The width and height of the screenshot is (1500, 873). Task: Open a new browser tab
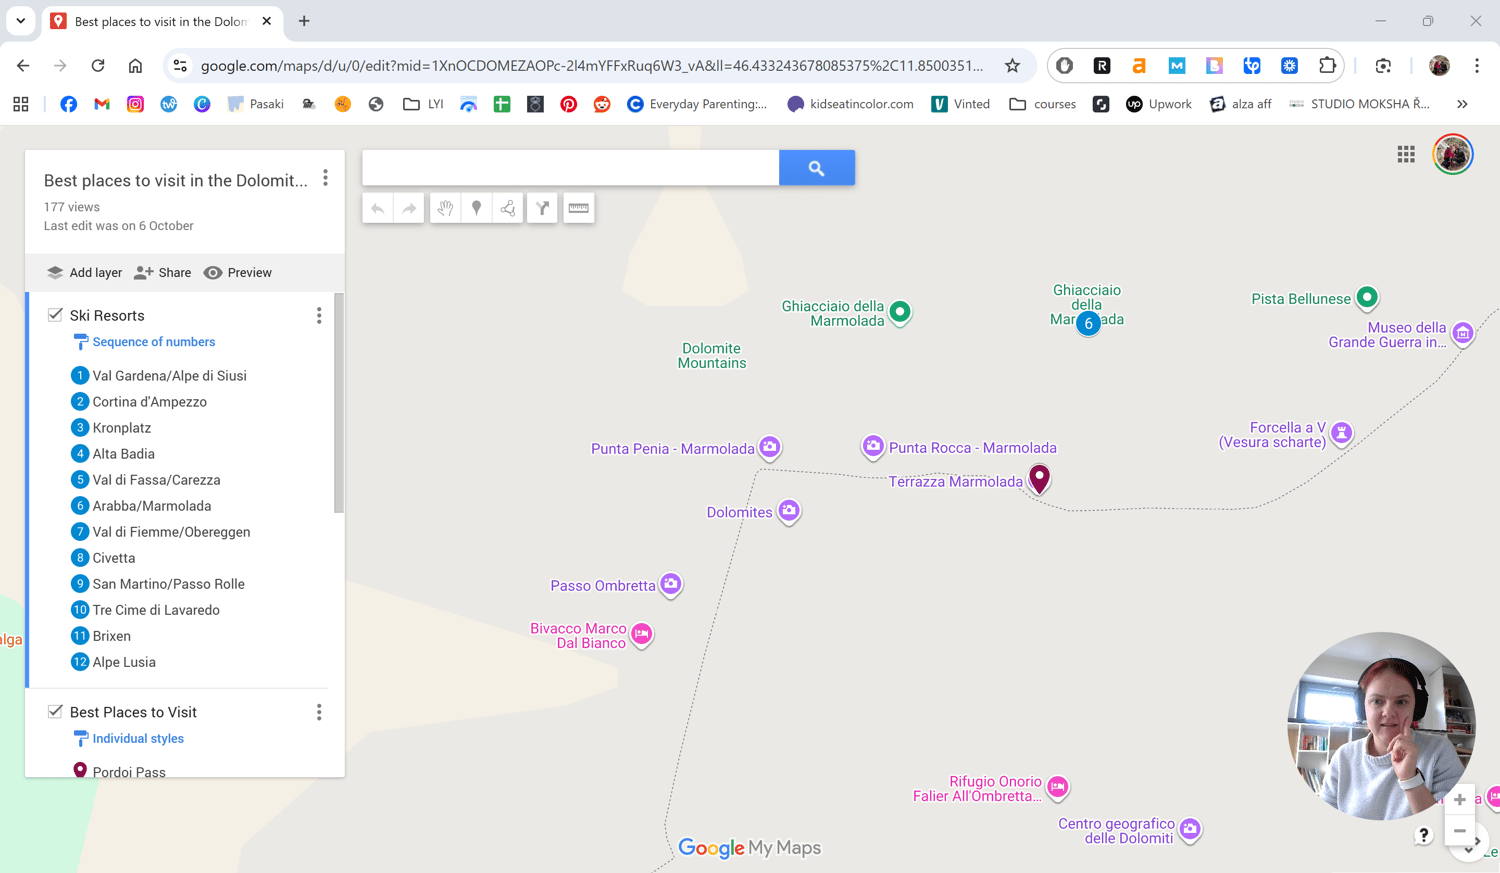[x=304, y=21]
